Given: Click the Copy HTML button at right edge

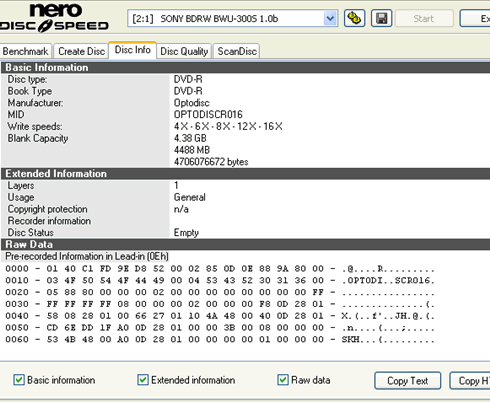Looking at the screenshot, I should [x=470, y=381].
